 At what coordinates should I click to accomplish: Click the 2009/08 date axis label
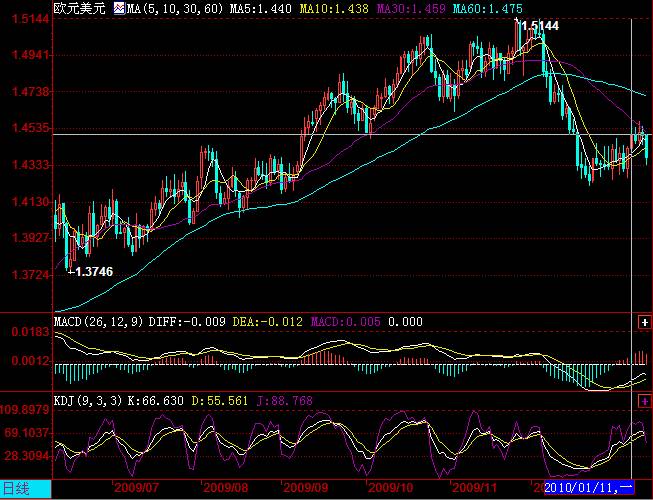(225, 488)
